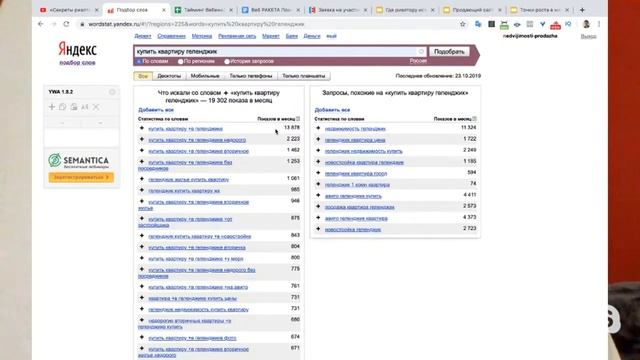Screen dimensions: 640x360
Task: Click 'Добавить все' in right table
Action: tap(332, 110)
